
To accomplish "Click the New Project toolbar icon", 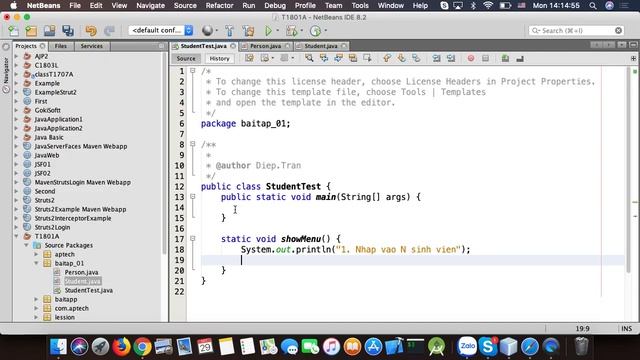I will point(31,31).
